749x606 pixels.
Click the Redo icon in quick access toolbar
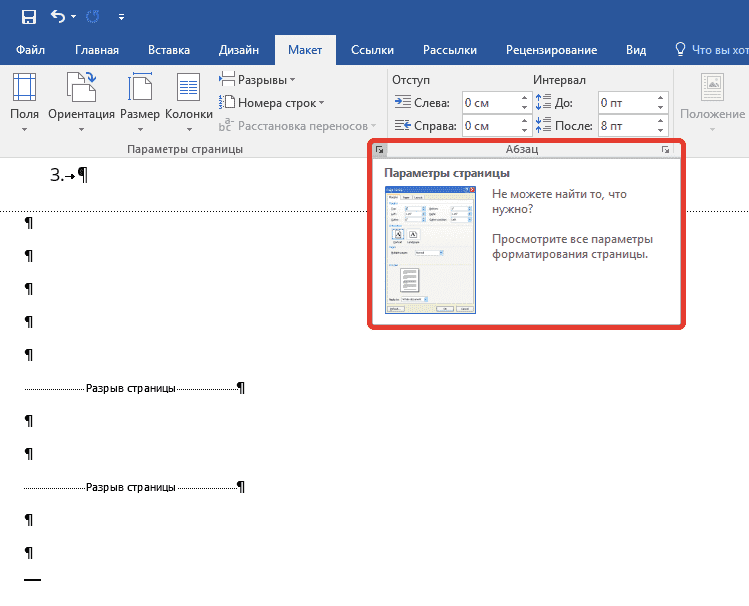tap(95, 17)
